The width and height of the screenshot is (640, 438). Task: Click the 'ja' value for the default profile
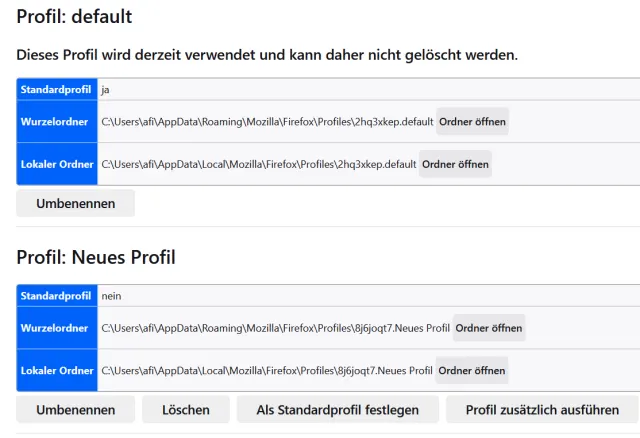[x=105, y=90]
